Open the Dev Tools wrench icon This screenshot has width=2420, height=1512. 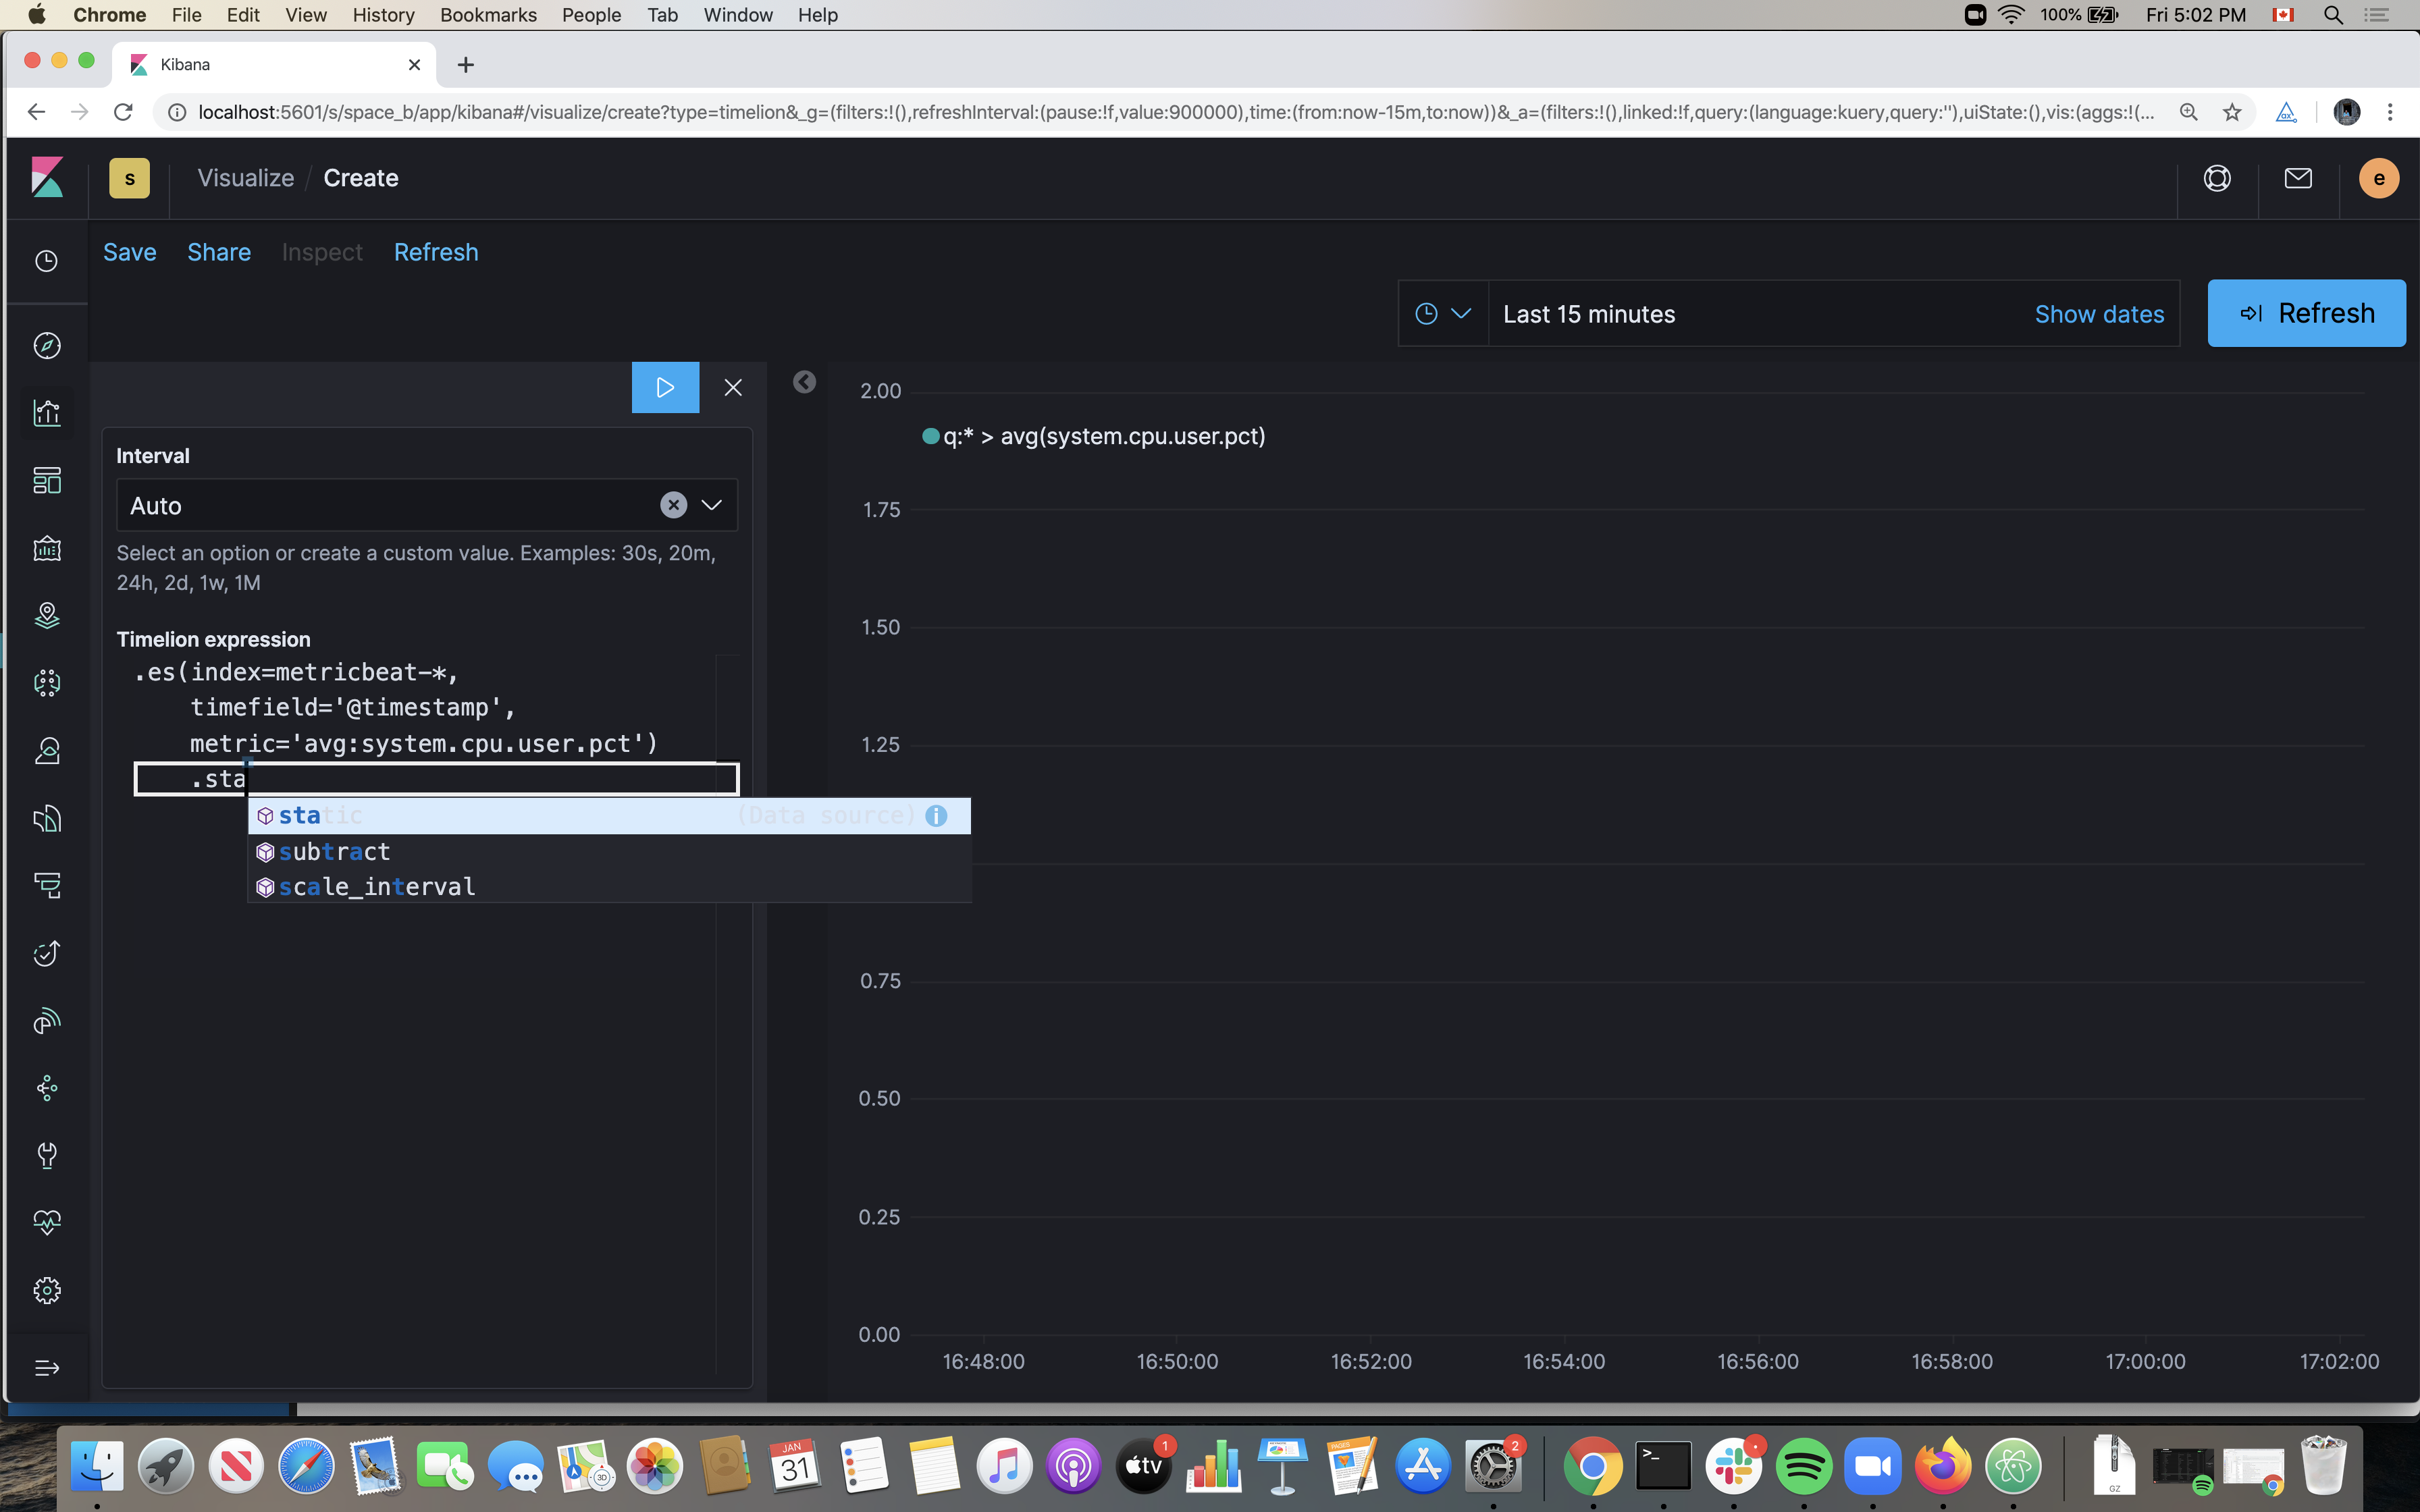[x=47, y=1156]
